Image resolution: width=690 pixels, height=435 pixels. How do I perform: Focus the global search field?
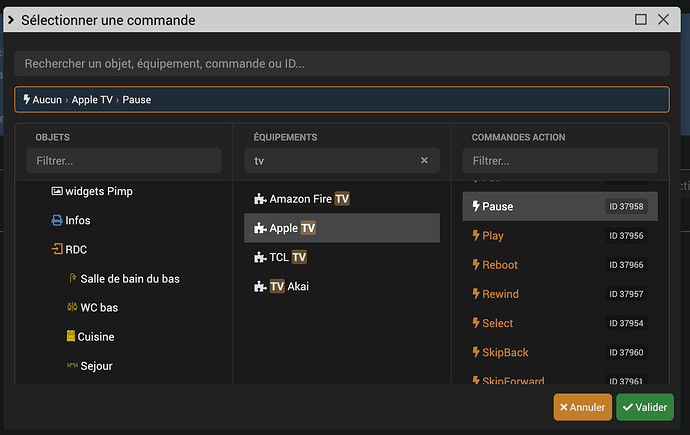(x=342, y=64)
